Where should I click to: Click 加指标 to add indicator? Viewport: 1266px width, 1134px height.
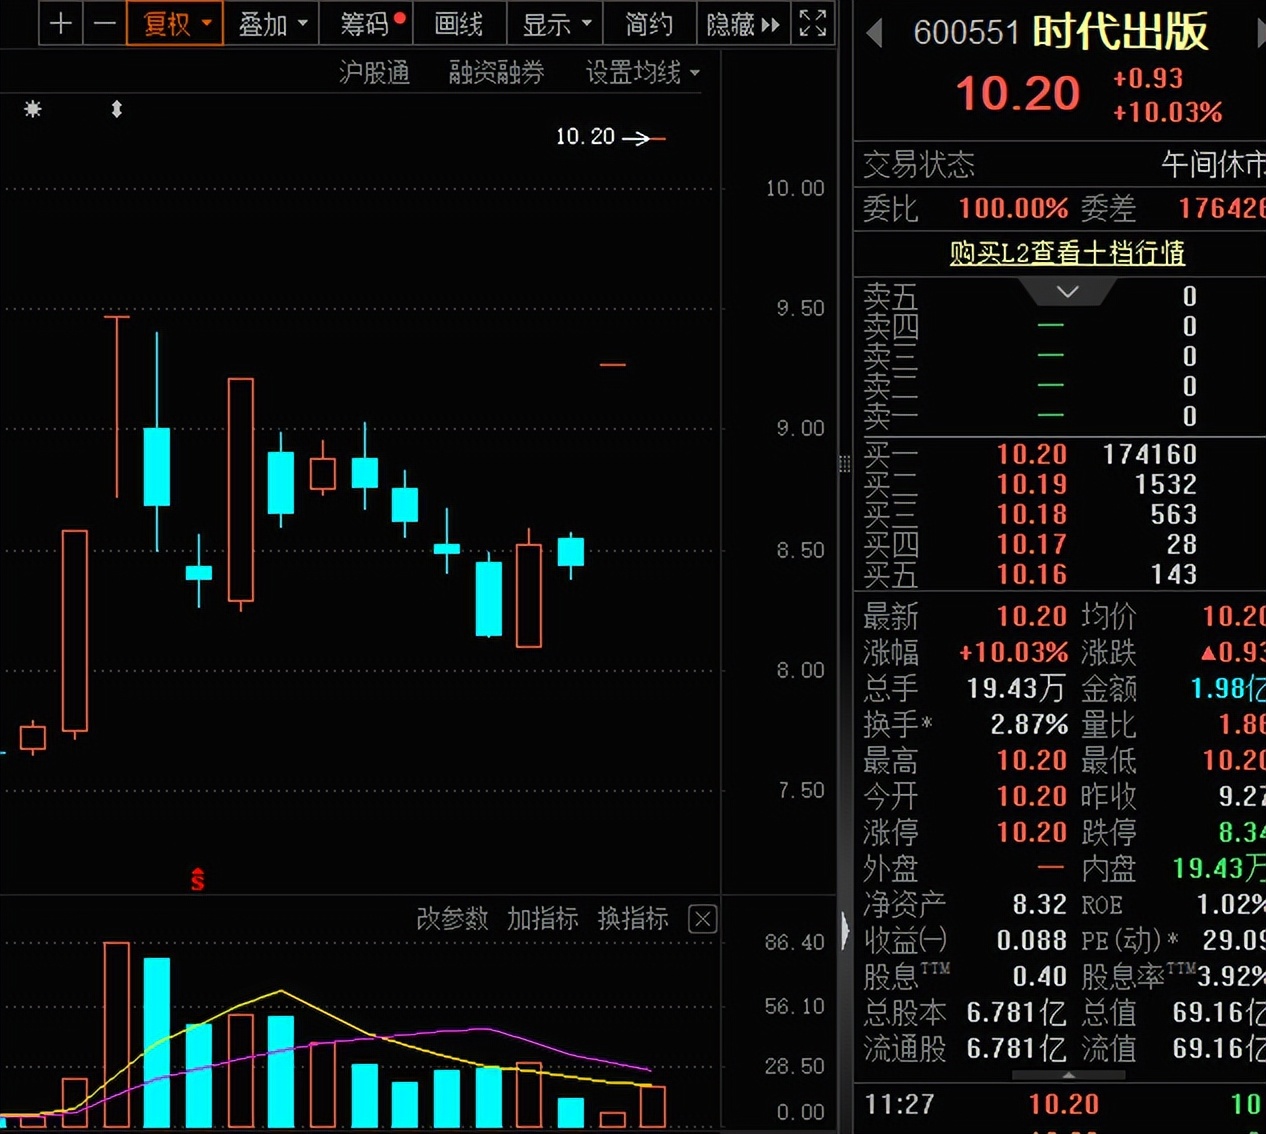[x=542, y=918]
